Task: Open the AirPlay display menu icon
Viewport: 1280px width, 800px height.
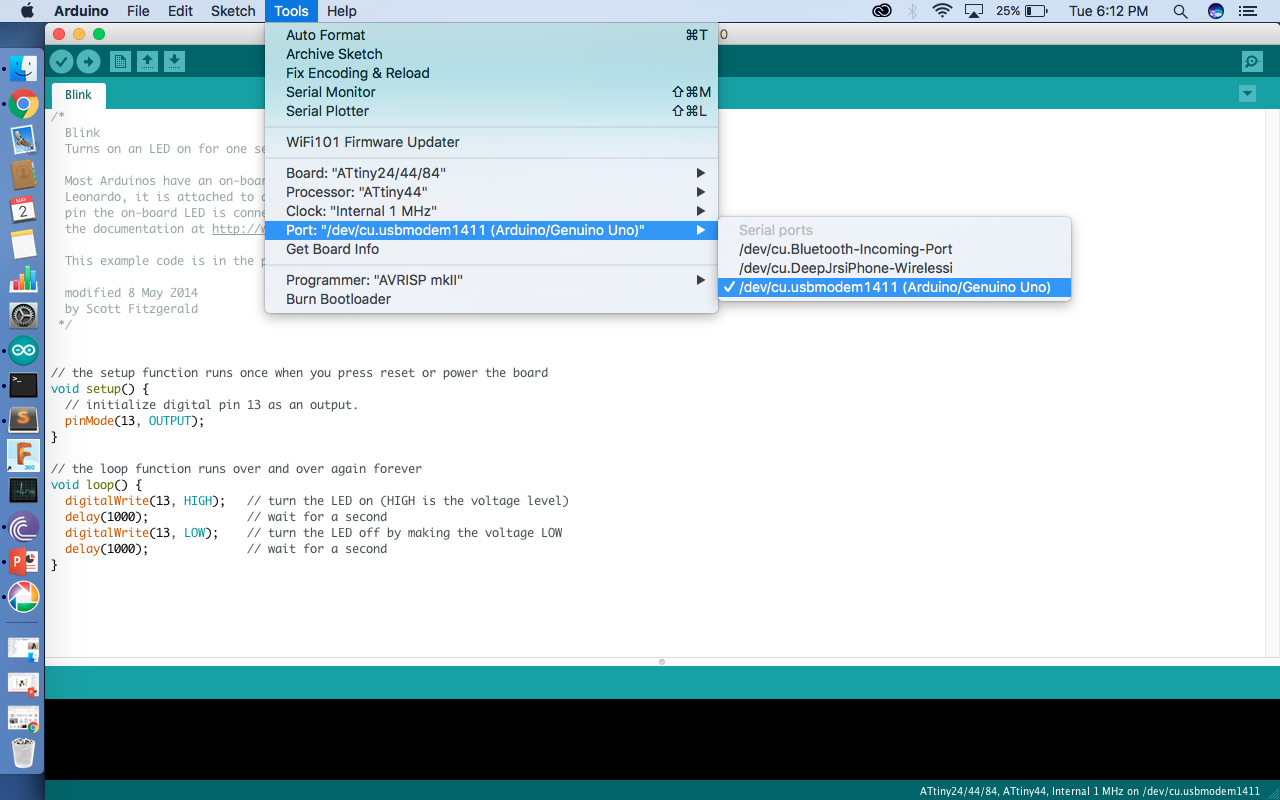Action: (973, 11)
